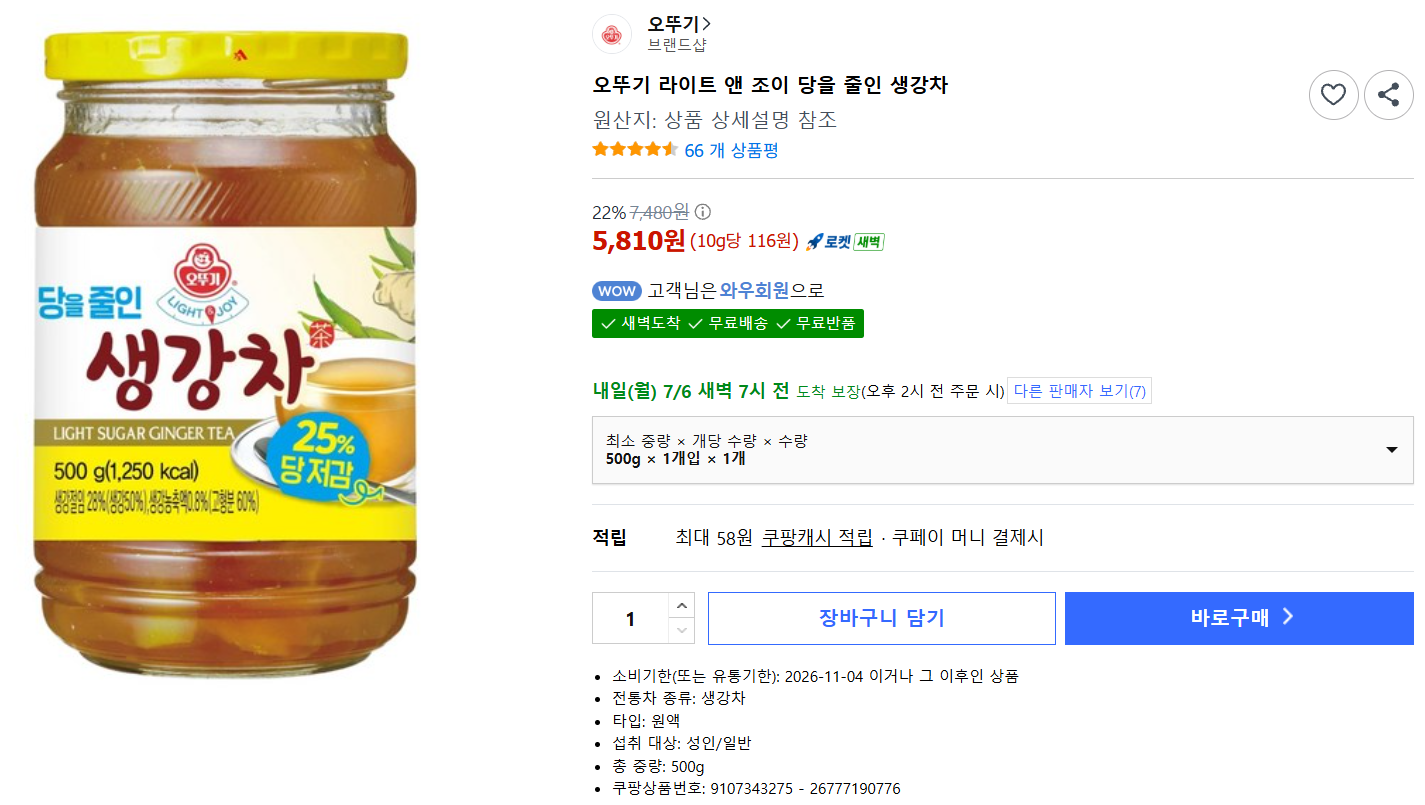View 다른 판매자 보기(7) sellers
Image resolution: width=1425 pixels, height=805 pixels.
coord(1079,391)
